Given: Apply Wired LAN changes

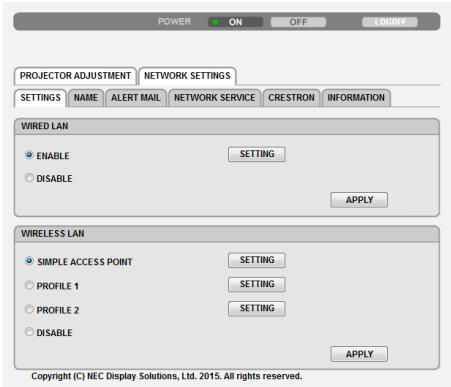Looking at the screenshot, I should pyautogui.click(x=359, y=200).
